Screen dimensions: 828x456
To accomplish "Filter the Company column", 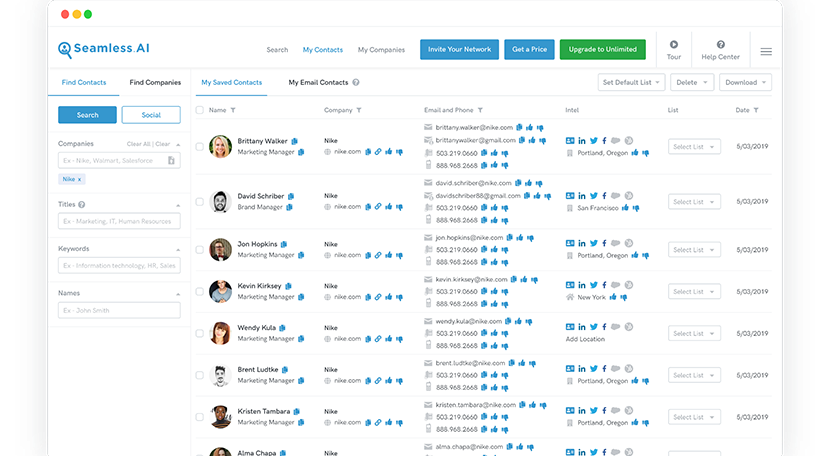I will (359, 110).
